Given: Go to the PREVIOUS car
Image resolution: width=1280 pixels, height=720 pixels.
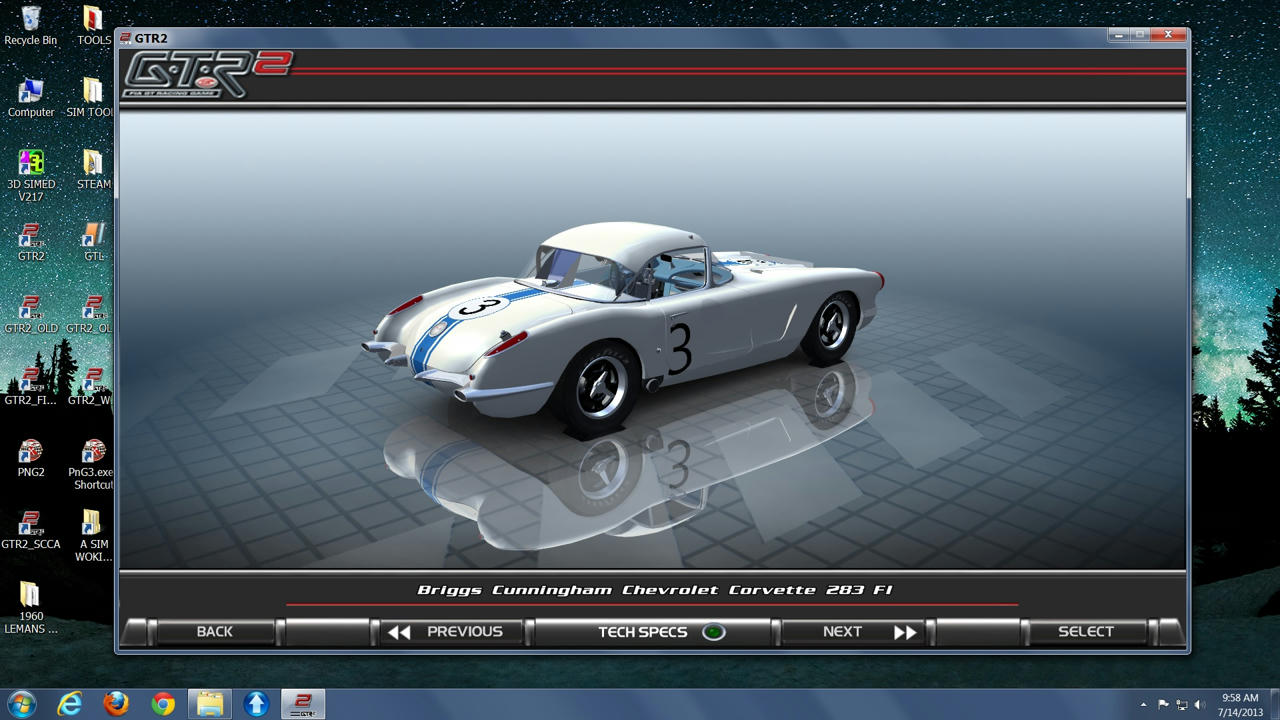Looking at the screenshot, I should (451, 632).
